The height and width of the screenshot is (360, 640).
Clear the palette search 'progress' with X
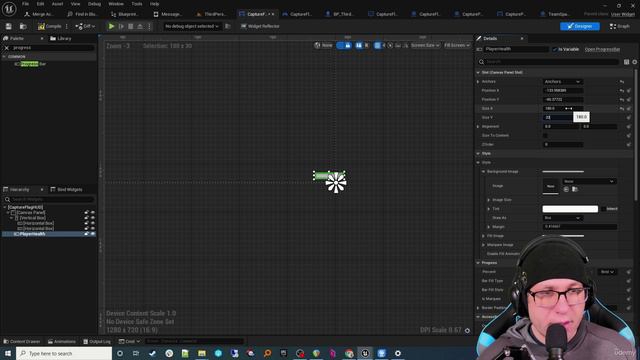click(x=7, y=48)
